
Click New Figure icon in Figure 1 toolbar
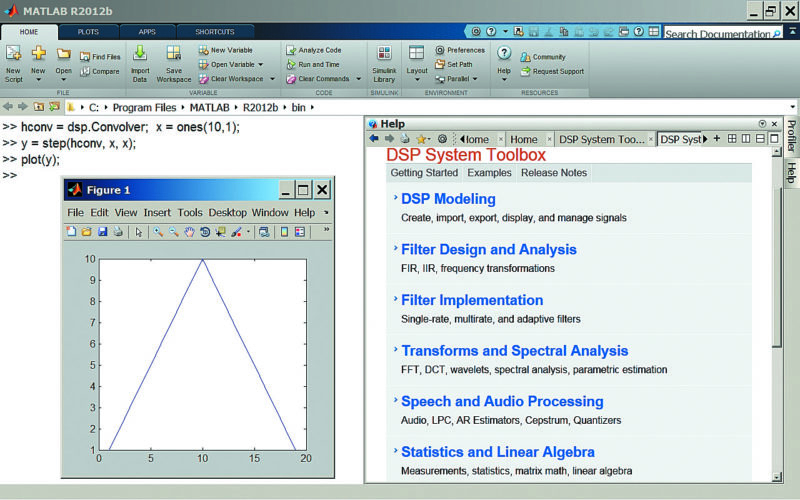(71, 232)
